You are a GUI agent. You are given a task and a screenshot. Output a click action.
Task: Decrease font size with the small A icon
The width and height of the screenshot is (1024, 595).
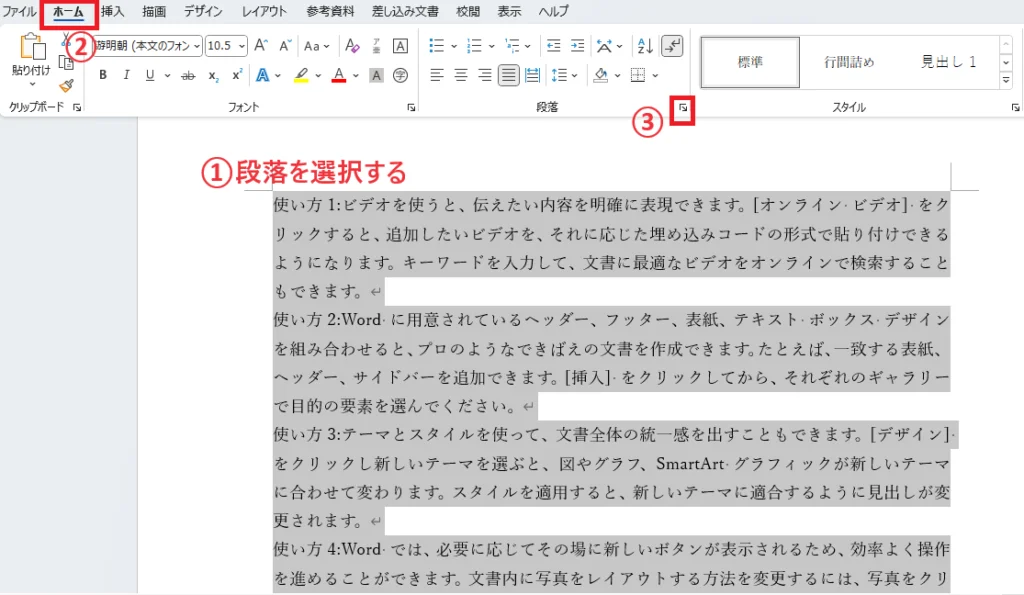point(285,46)
